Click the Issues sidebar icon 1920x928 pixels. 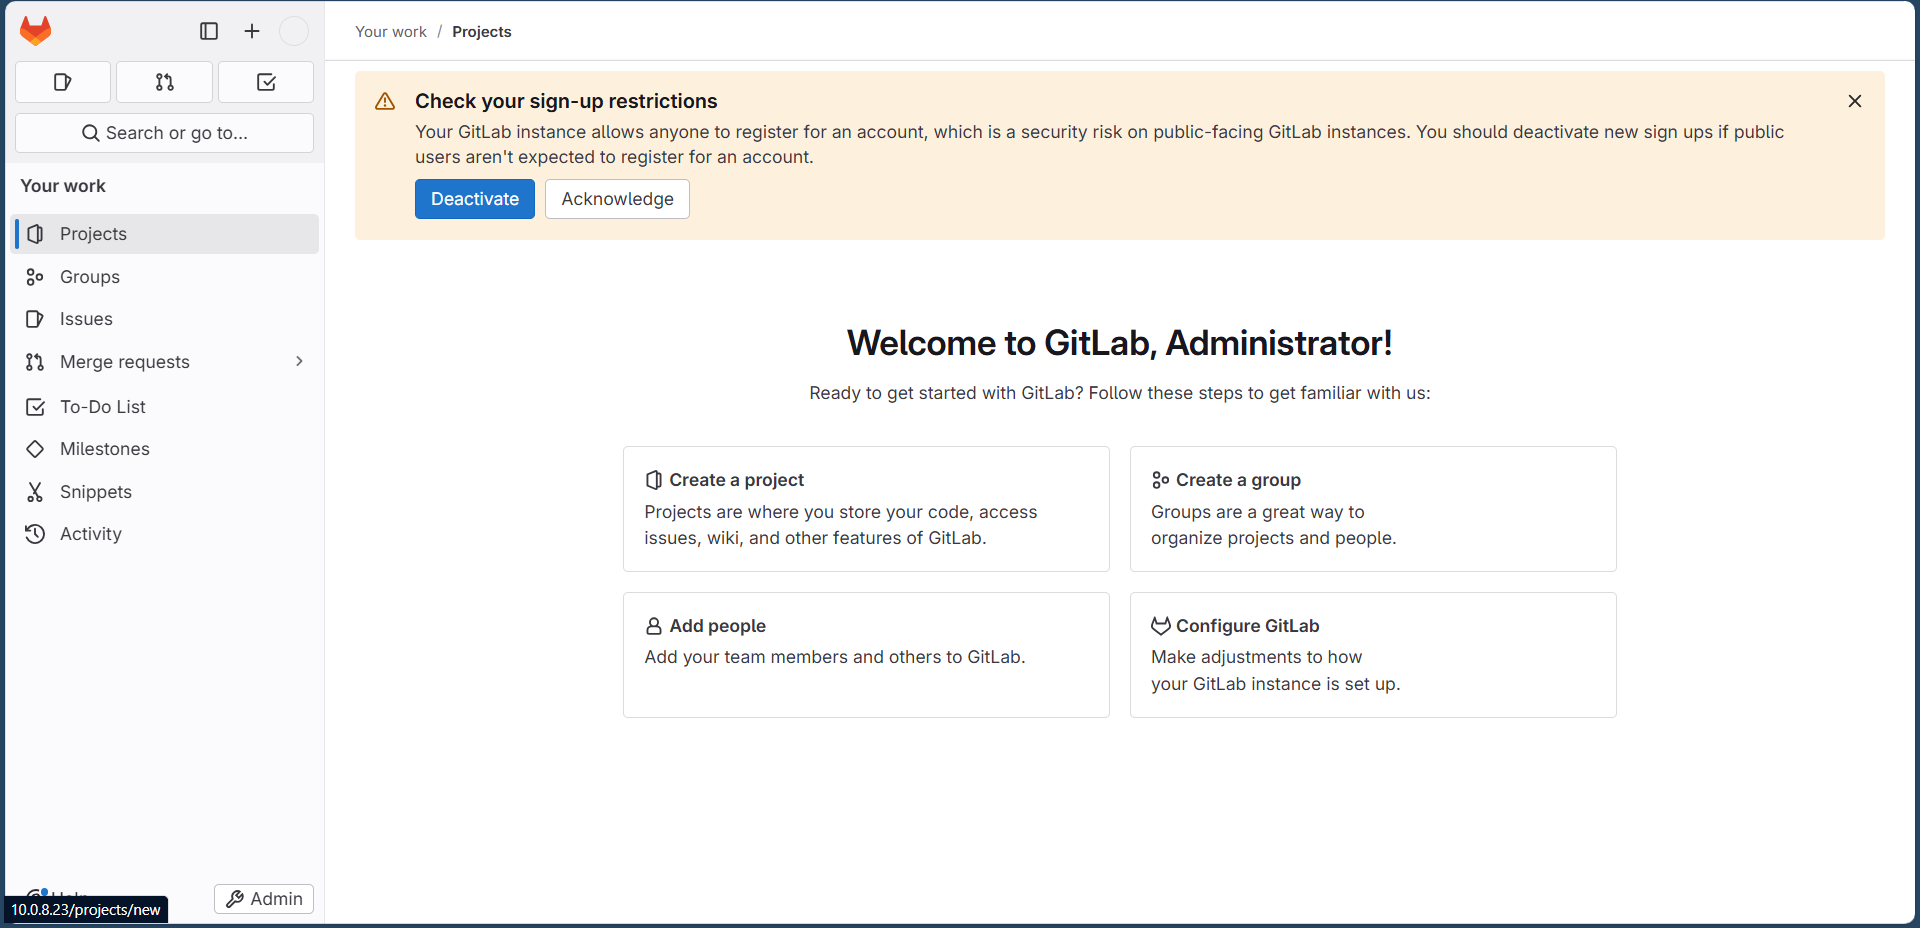click(x=35, y=319)
